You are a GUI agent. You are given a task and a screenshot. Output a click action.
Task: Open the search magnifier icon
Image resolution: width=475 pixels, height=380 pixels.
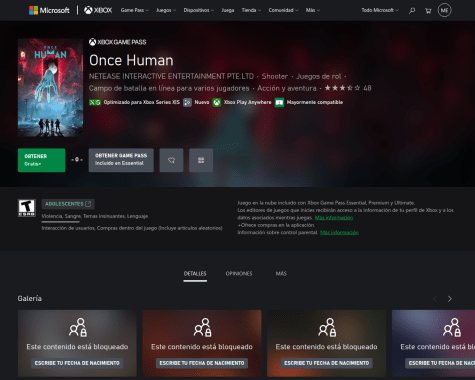(x=412, y=11)
